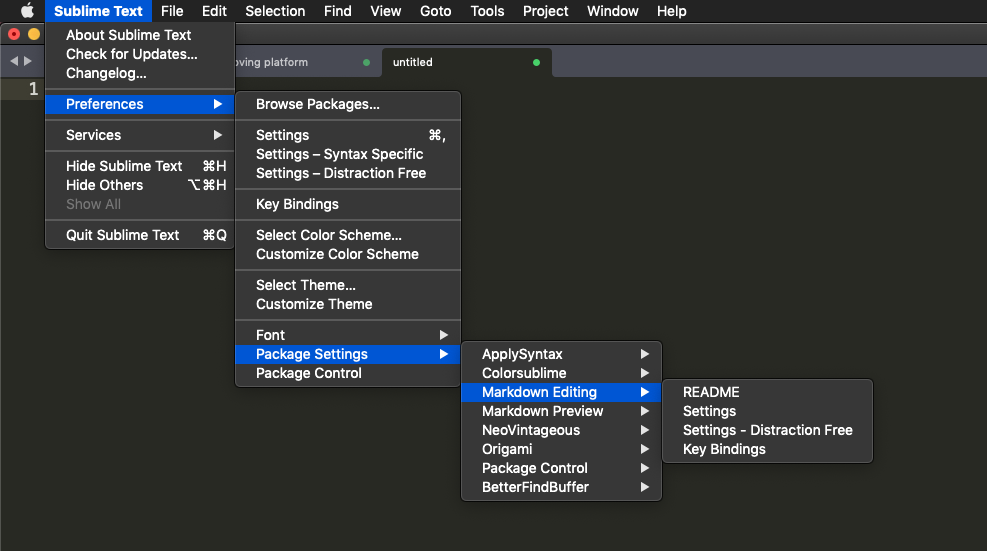Screen dimensions: 987x551
Task: Expand Markdown Editing package settings
Action: point(561,392)
